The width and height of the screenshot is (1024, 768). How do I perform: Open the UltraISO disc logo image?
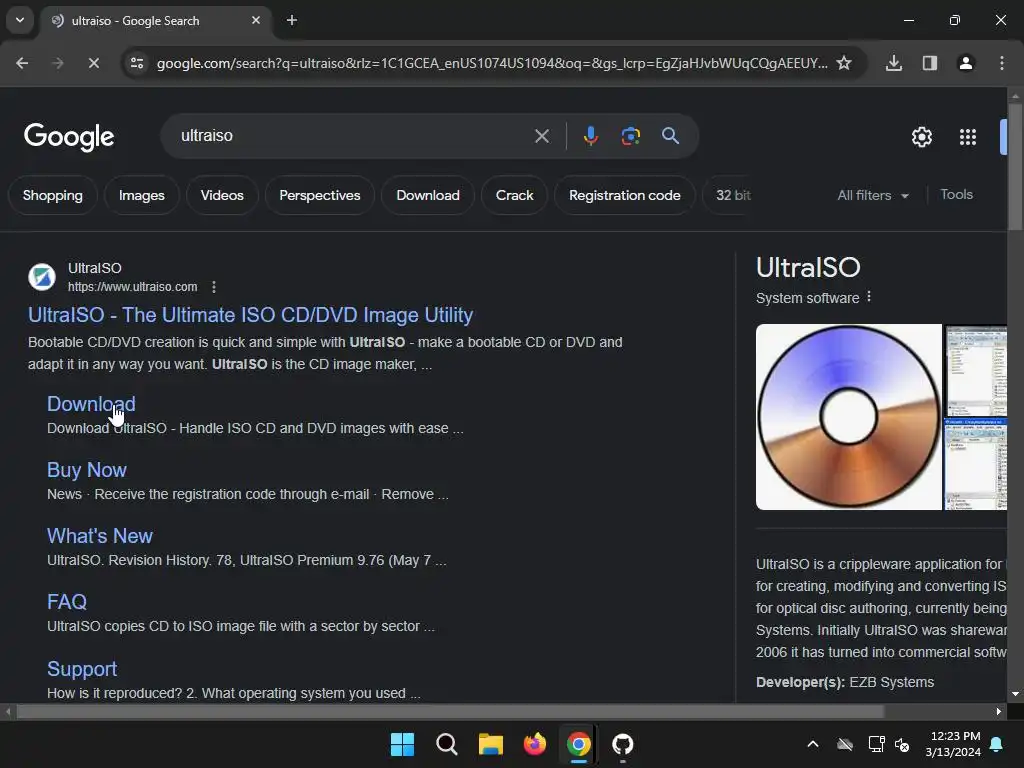[x=848, y=417]
